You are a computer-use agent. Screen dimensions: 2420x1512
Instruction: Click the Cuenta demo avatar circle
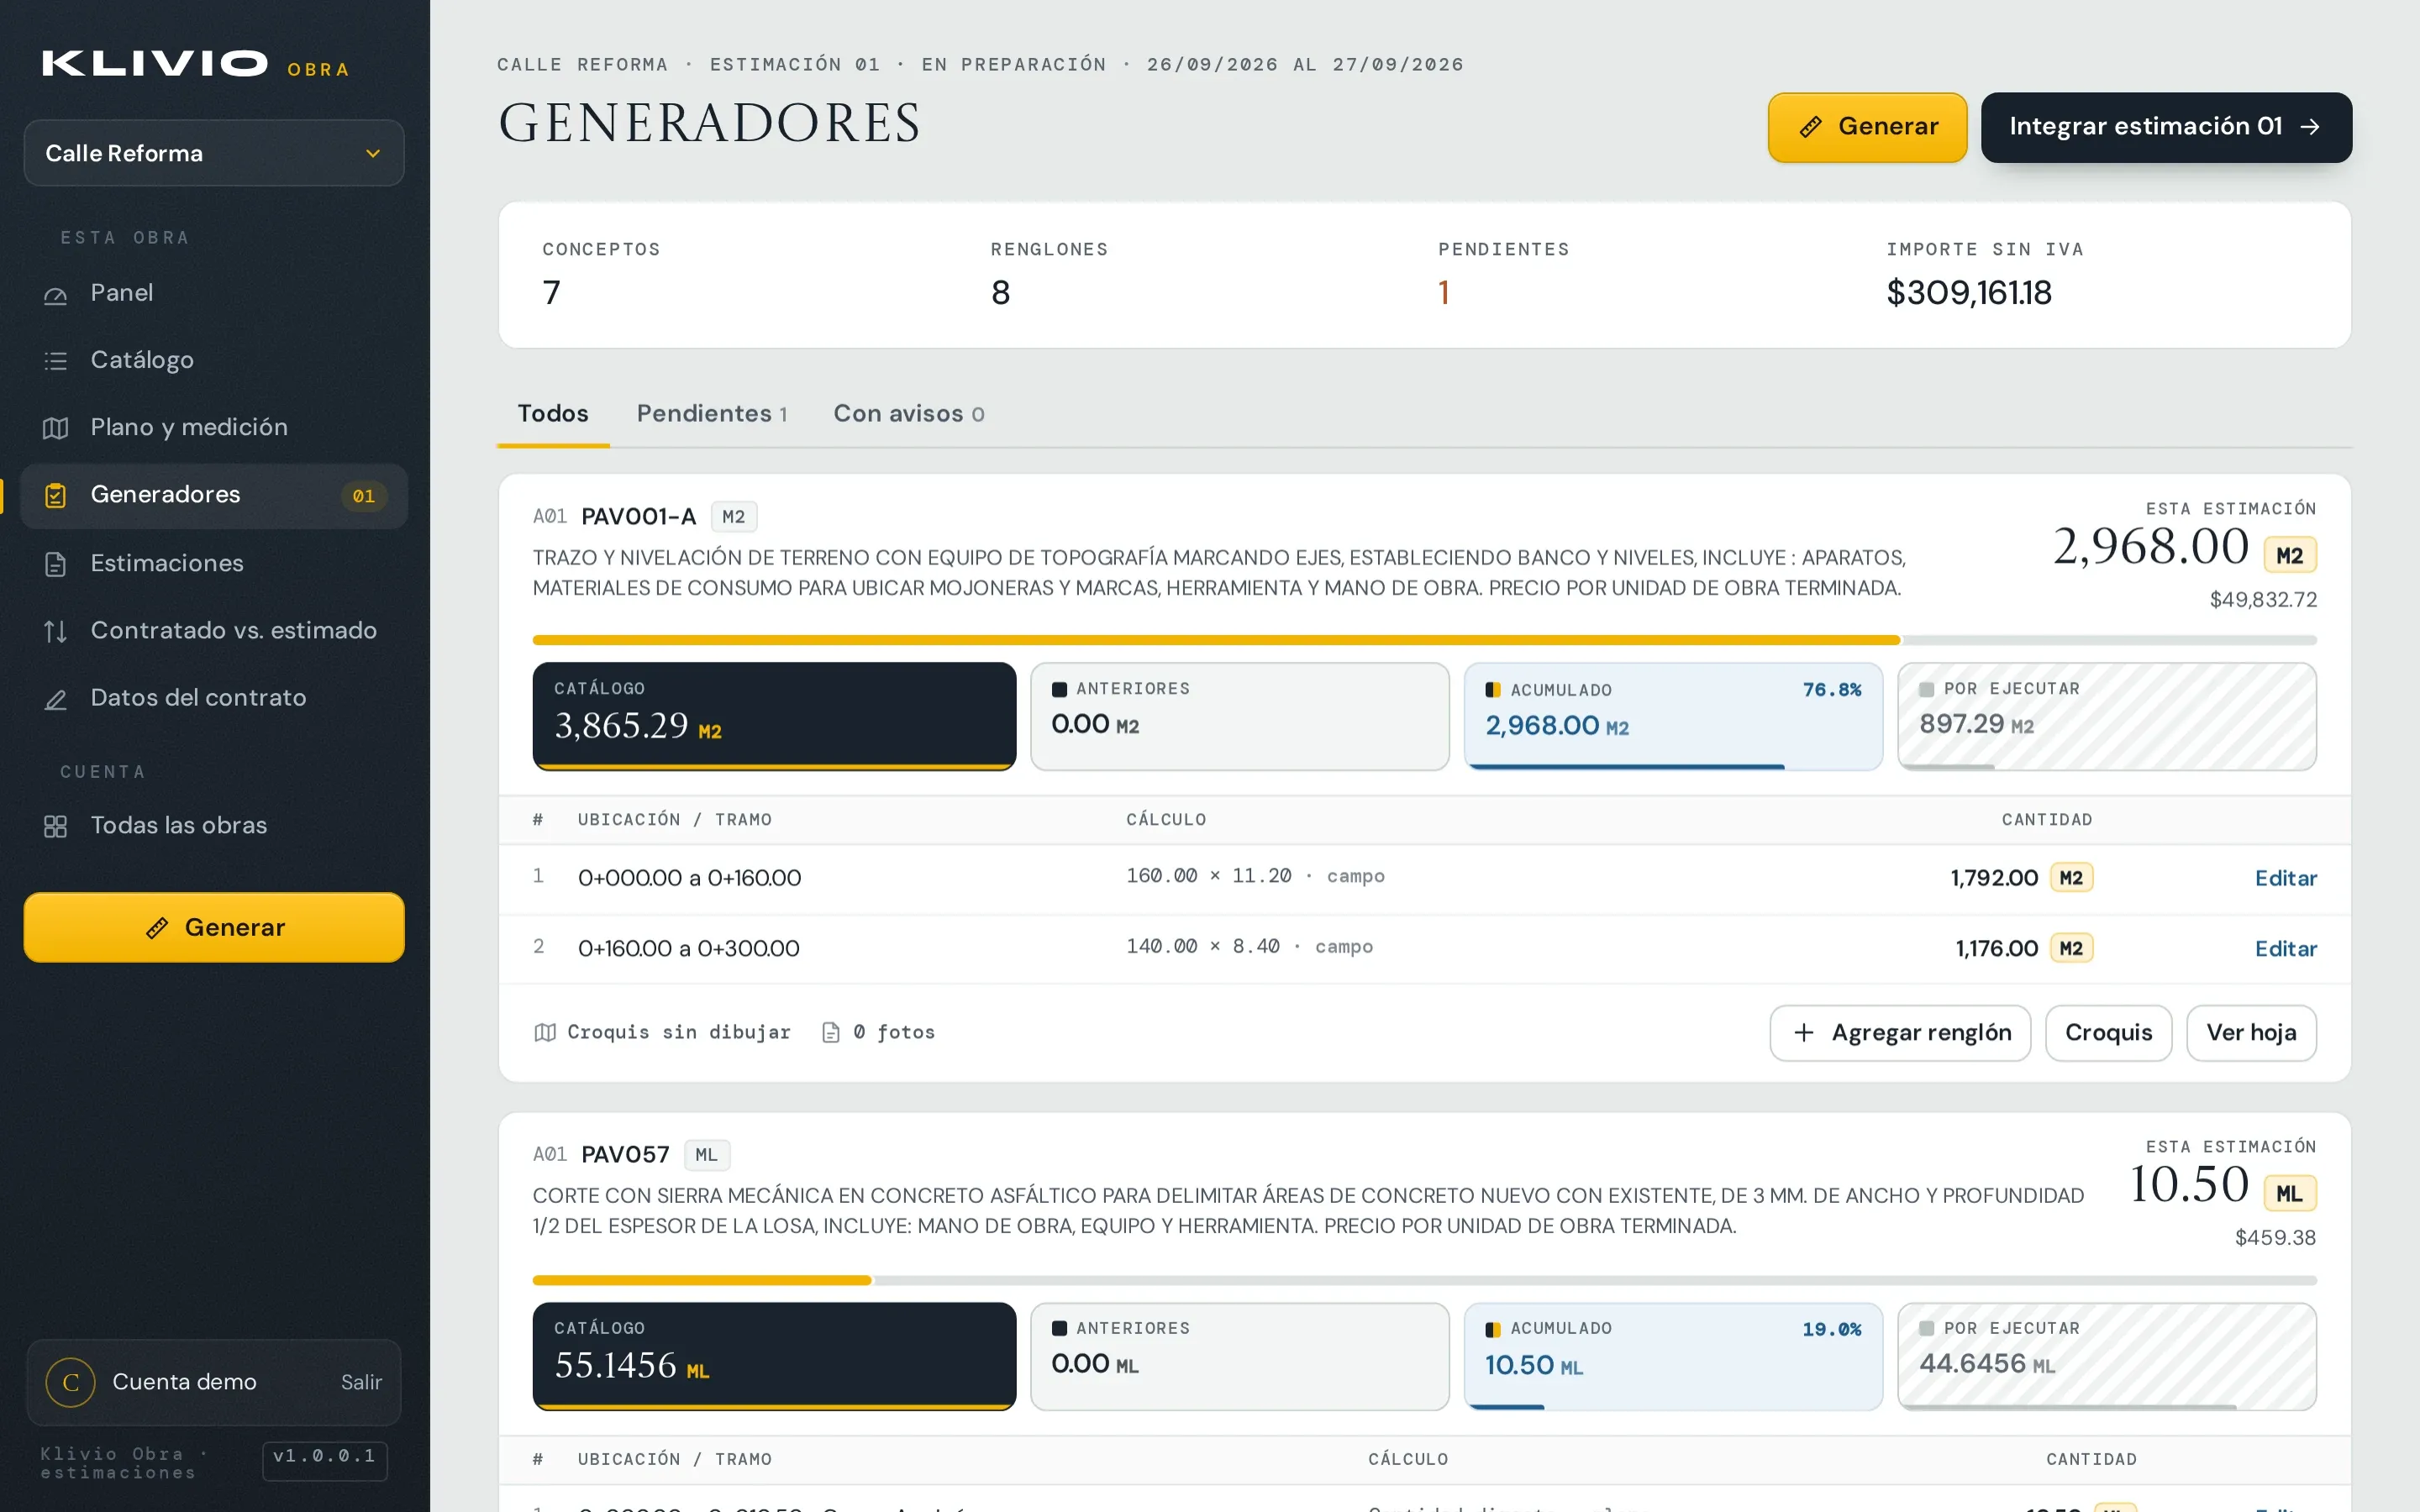[71, 1382]
